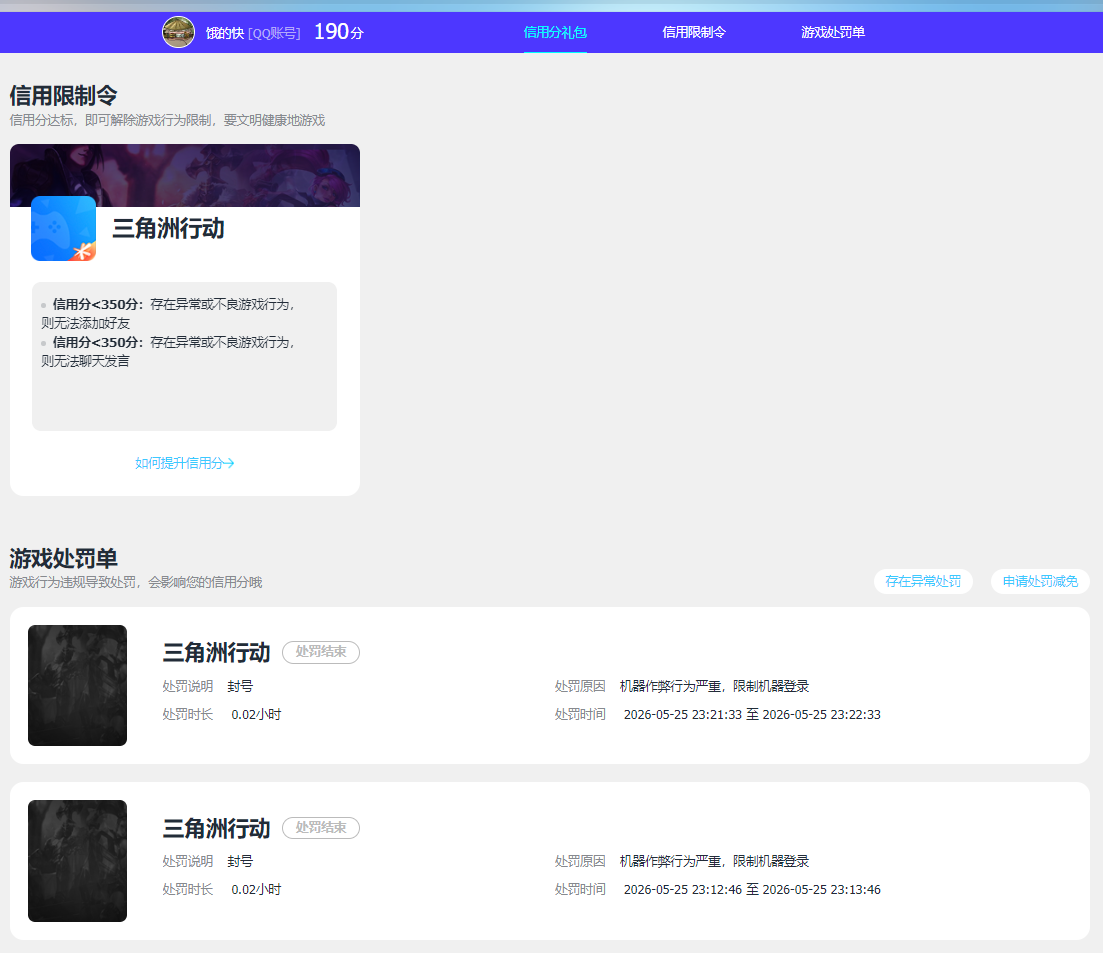Select the second penalty record thumbnail
1103x953 pixels.
[x=77, y=861]
